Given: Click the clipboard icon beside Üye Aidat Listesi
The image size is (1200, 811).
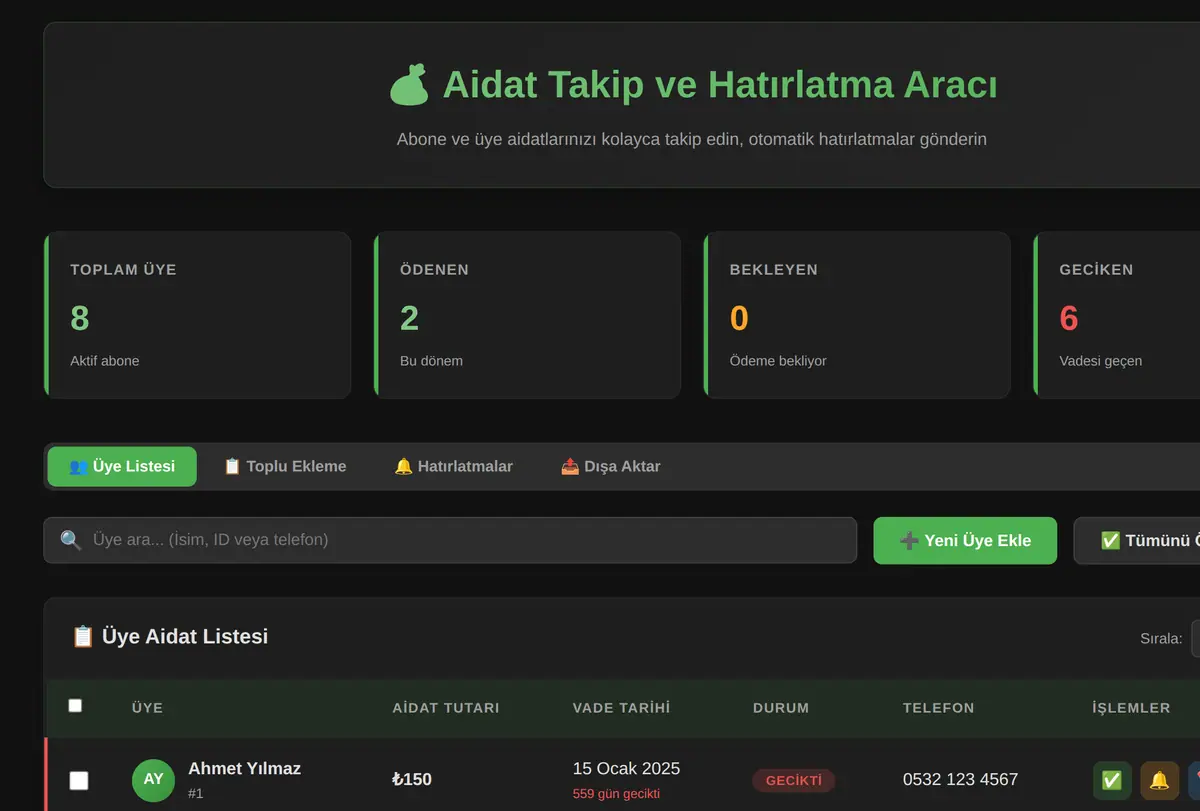Looking at the screenshot, I should tap(83, 636).
